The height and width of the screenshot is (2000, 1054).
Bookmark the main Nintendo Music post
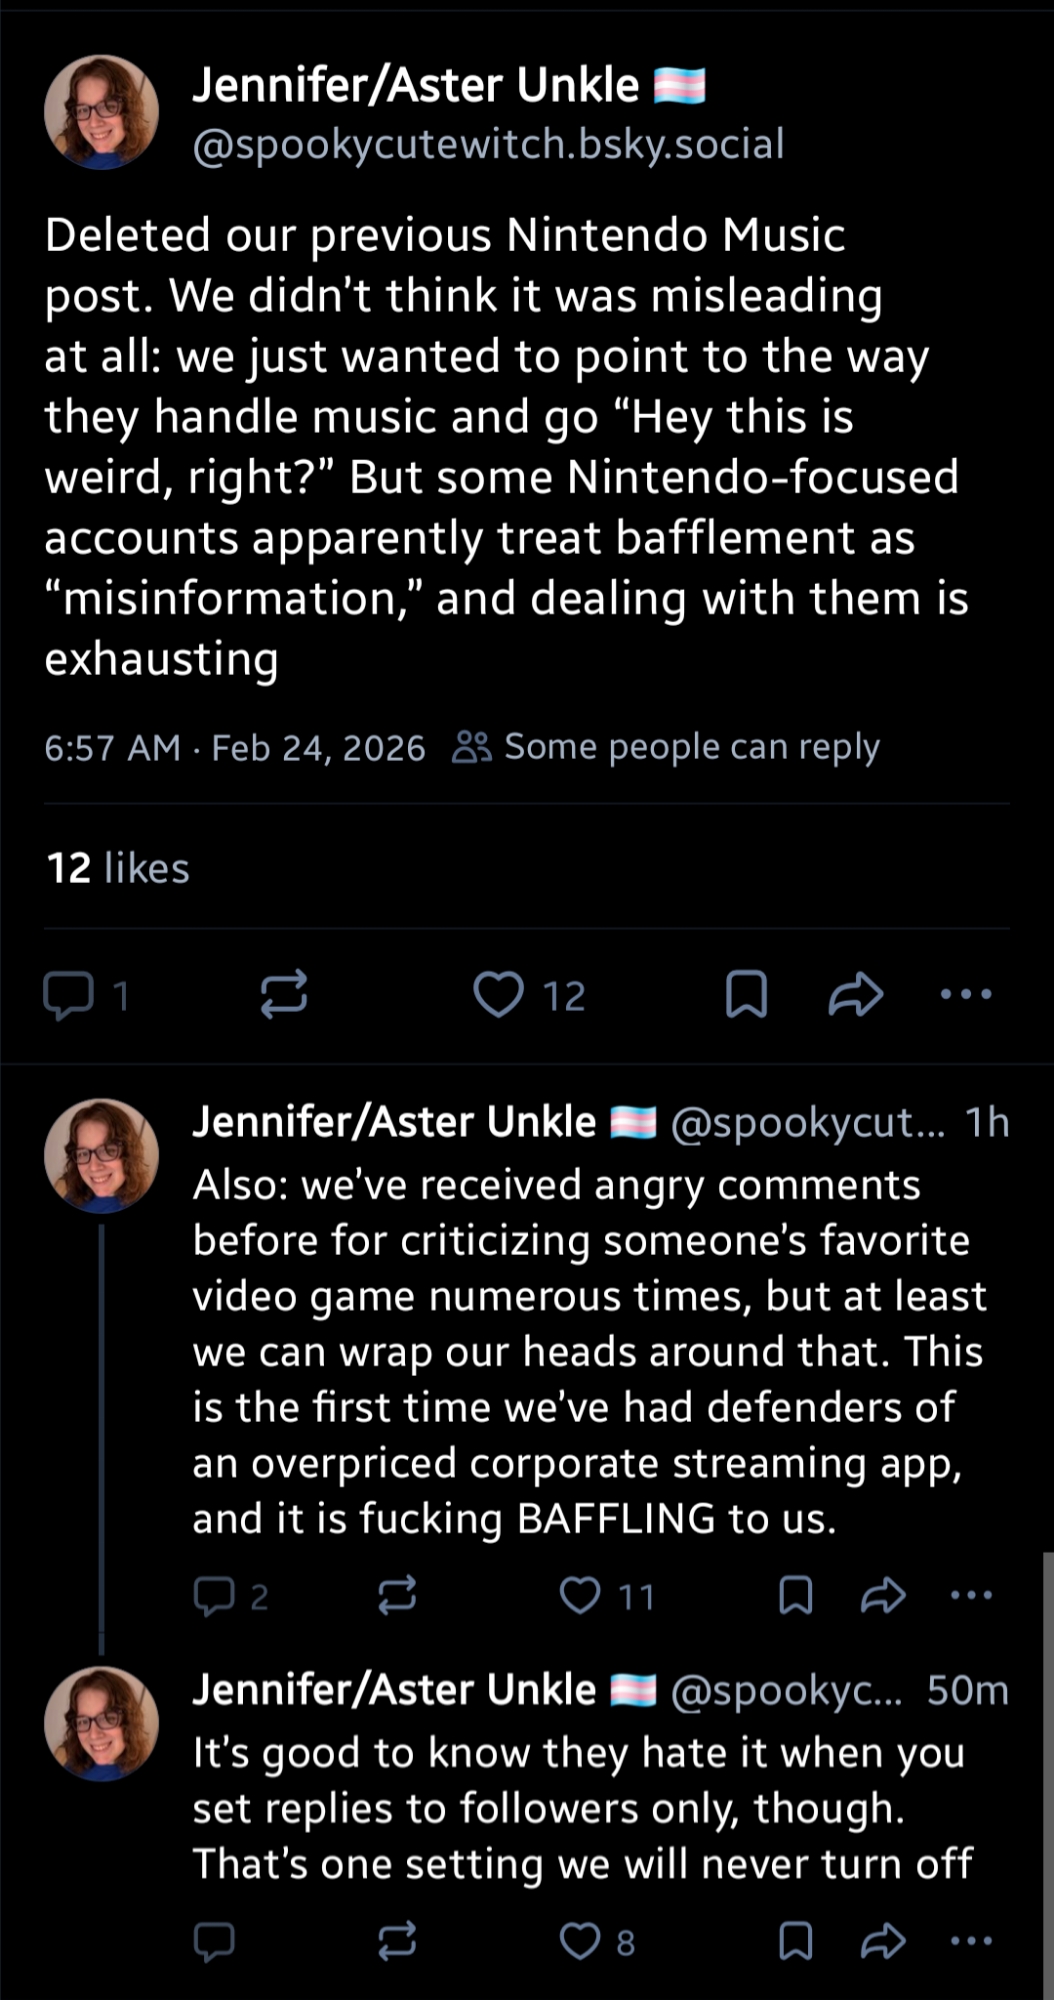pyautogui.click(x=746, y=995)
